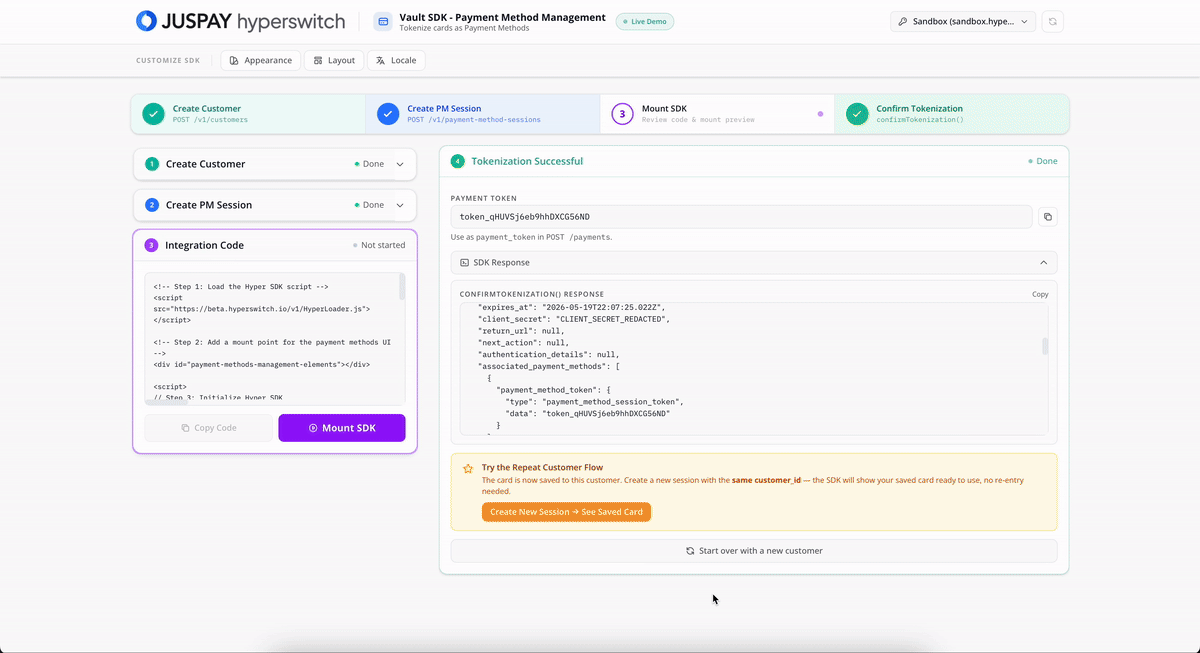The width and height of the screenshot is (1200, 653).
Task: Click the "payment_method_session_token" JSON value
Action: [x=612, y=402]
